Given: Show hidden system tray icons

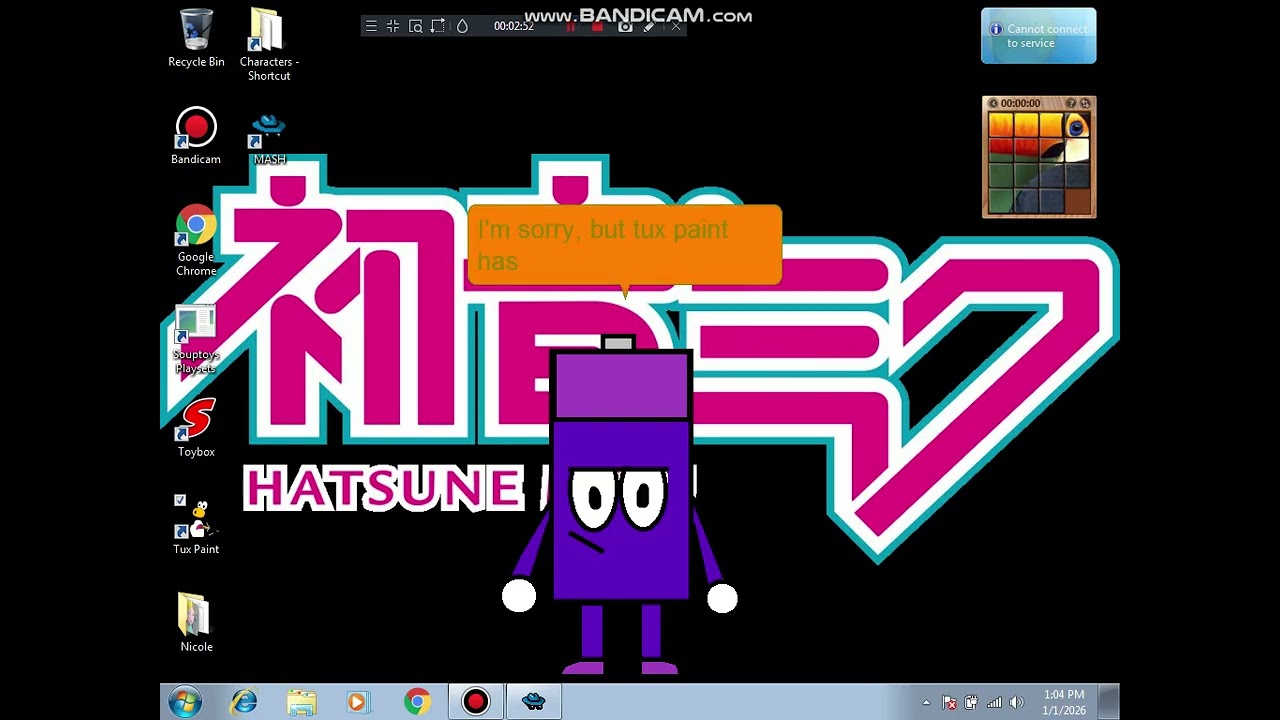Looking at the screenshot, I should point(926,703).
